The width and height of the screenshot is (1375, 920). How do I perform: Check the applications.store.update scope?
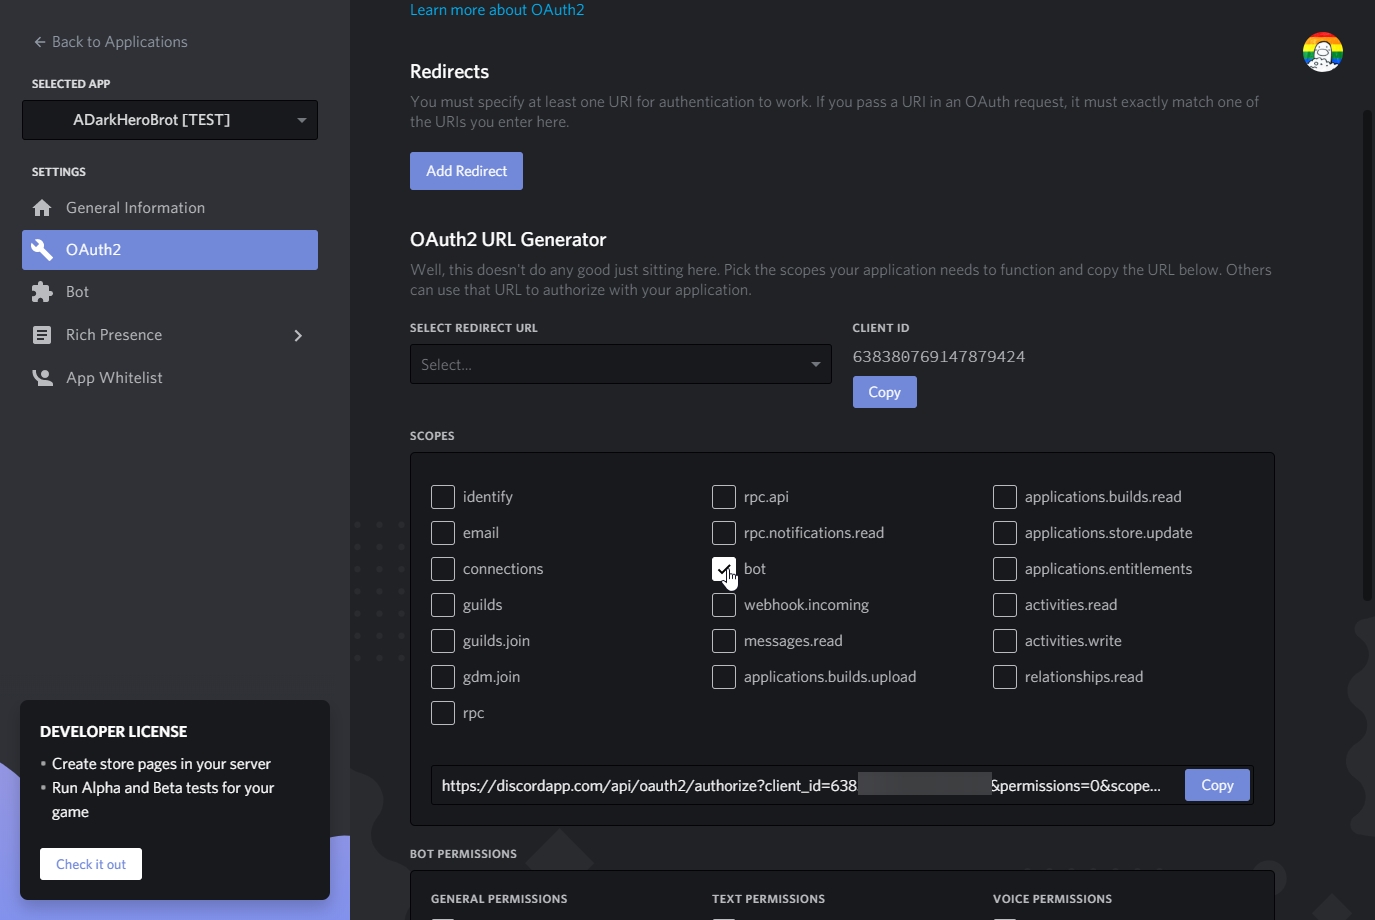1005,533
